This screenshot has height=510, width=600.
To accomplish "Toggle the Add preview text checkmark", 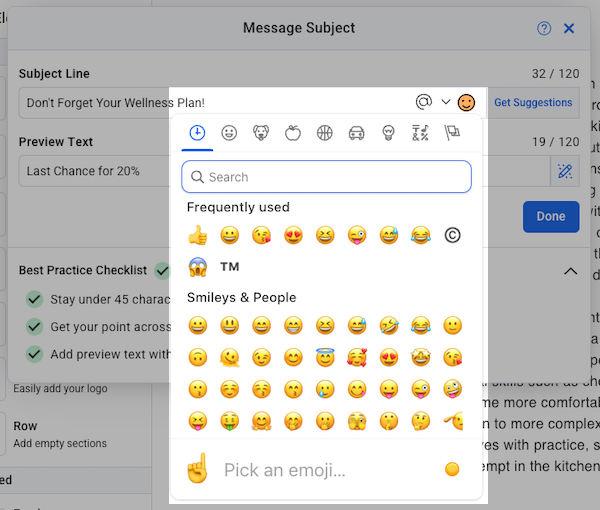I will click(x=34, y=353).
